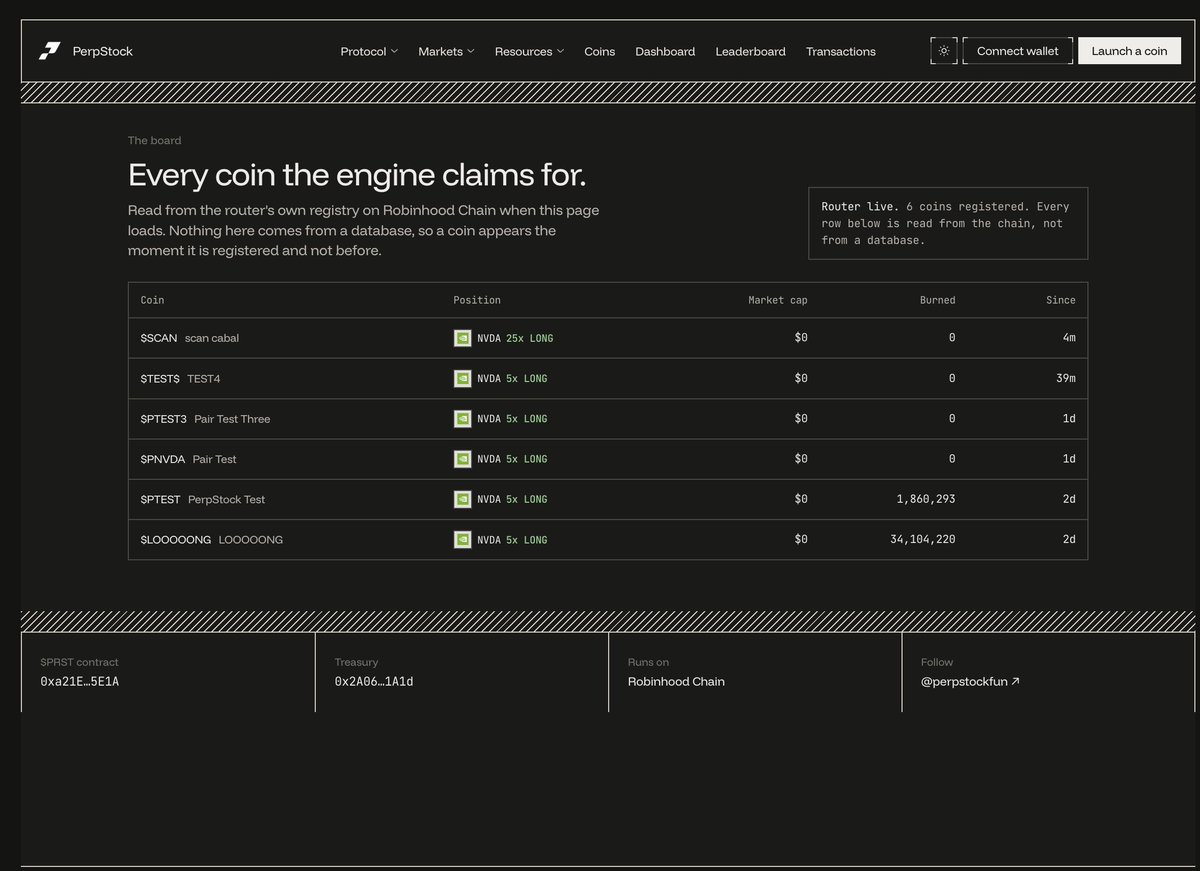Click the 4m since value
Viewport: 1200px width, 871px height.
(x=1069, y=338)
